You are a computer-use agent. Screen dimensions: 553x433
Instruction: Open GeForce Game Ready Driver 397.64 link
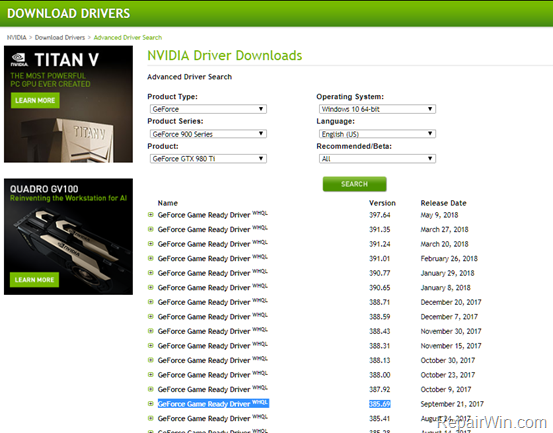(x=212, y=215)
